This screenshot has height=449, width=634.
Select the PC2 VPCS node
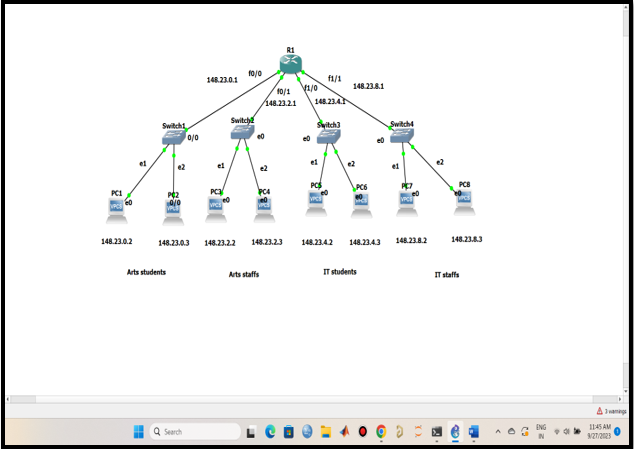(x=173, y=213)
